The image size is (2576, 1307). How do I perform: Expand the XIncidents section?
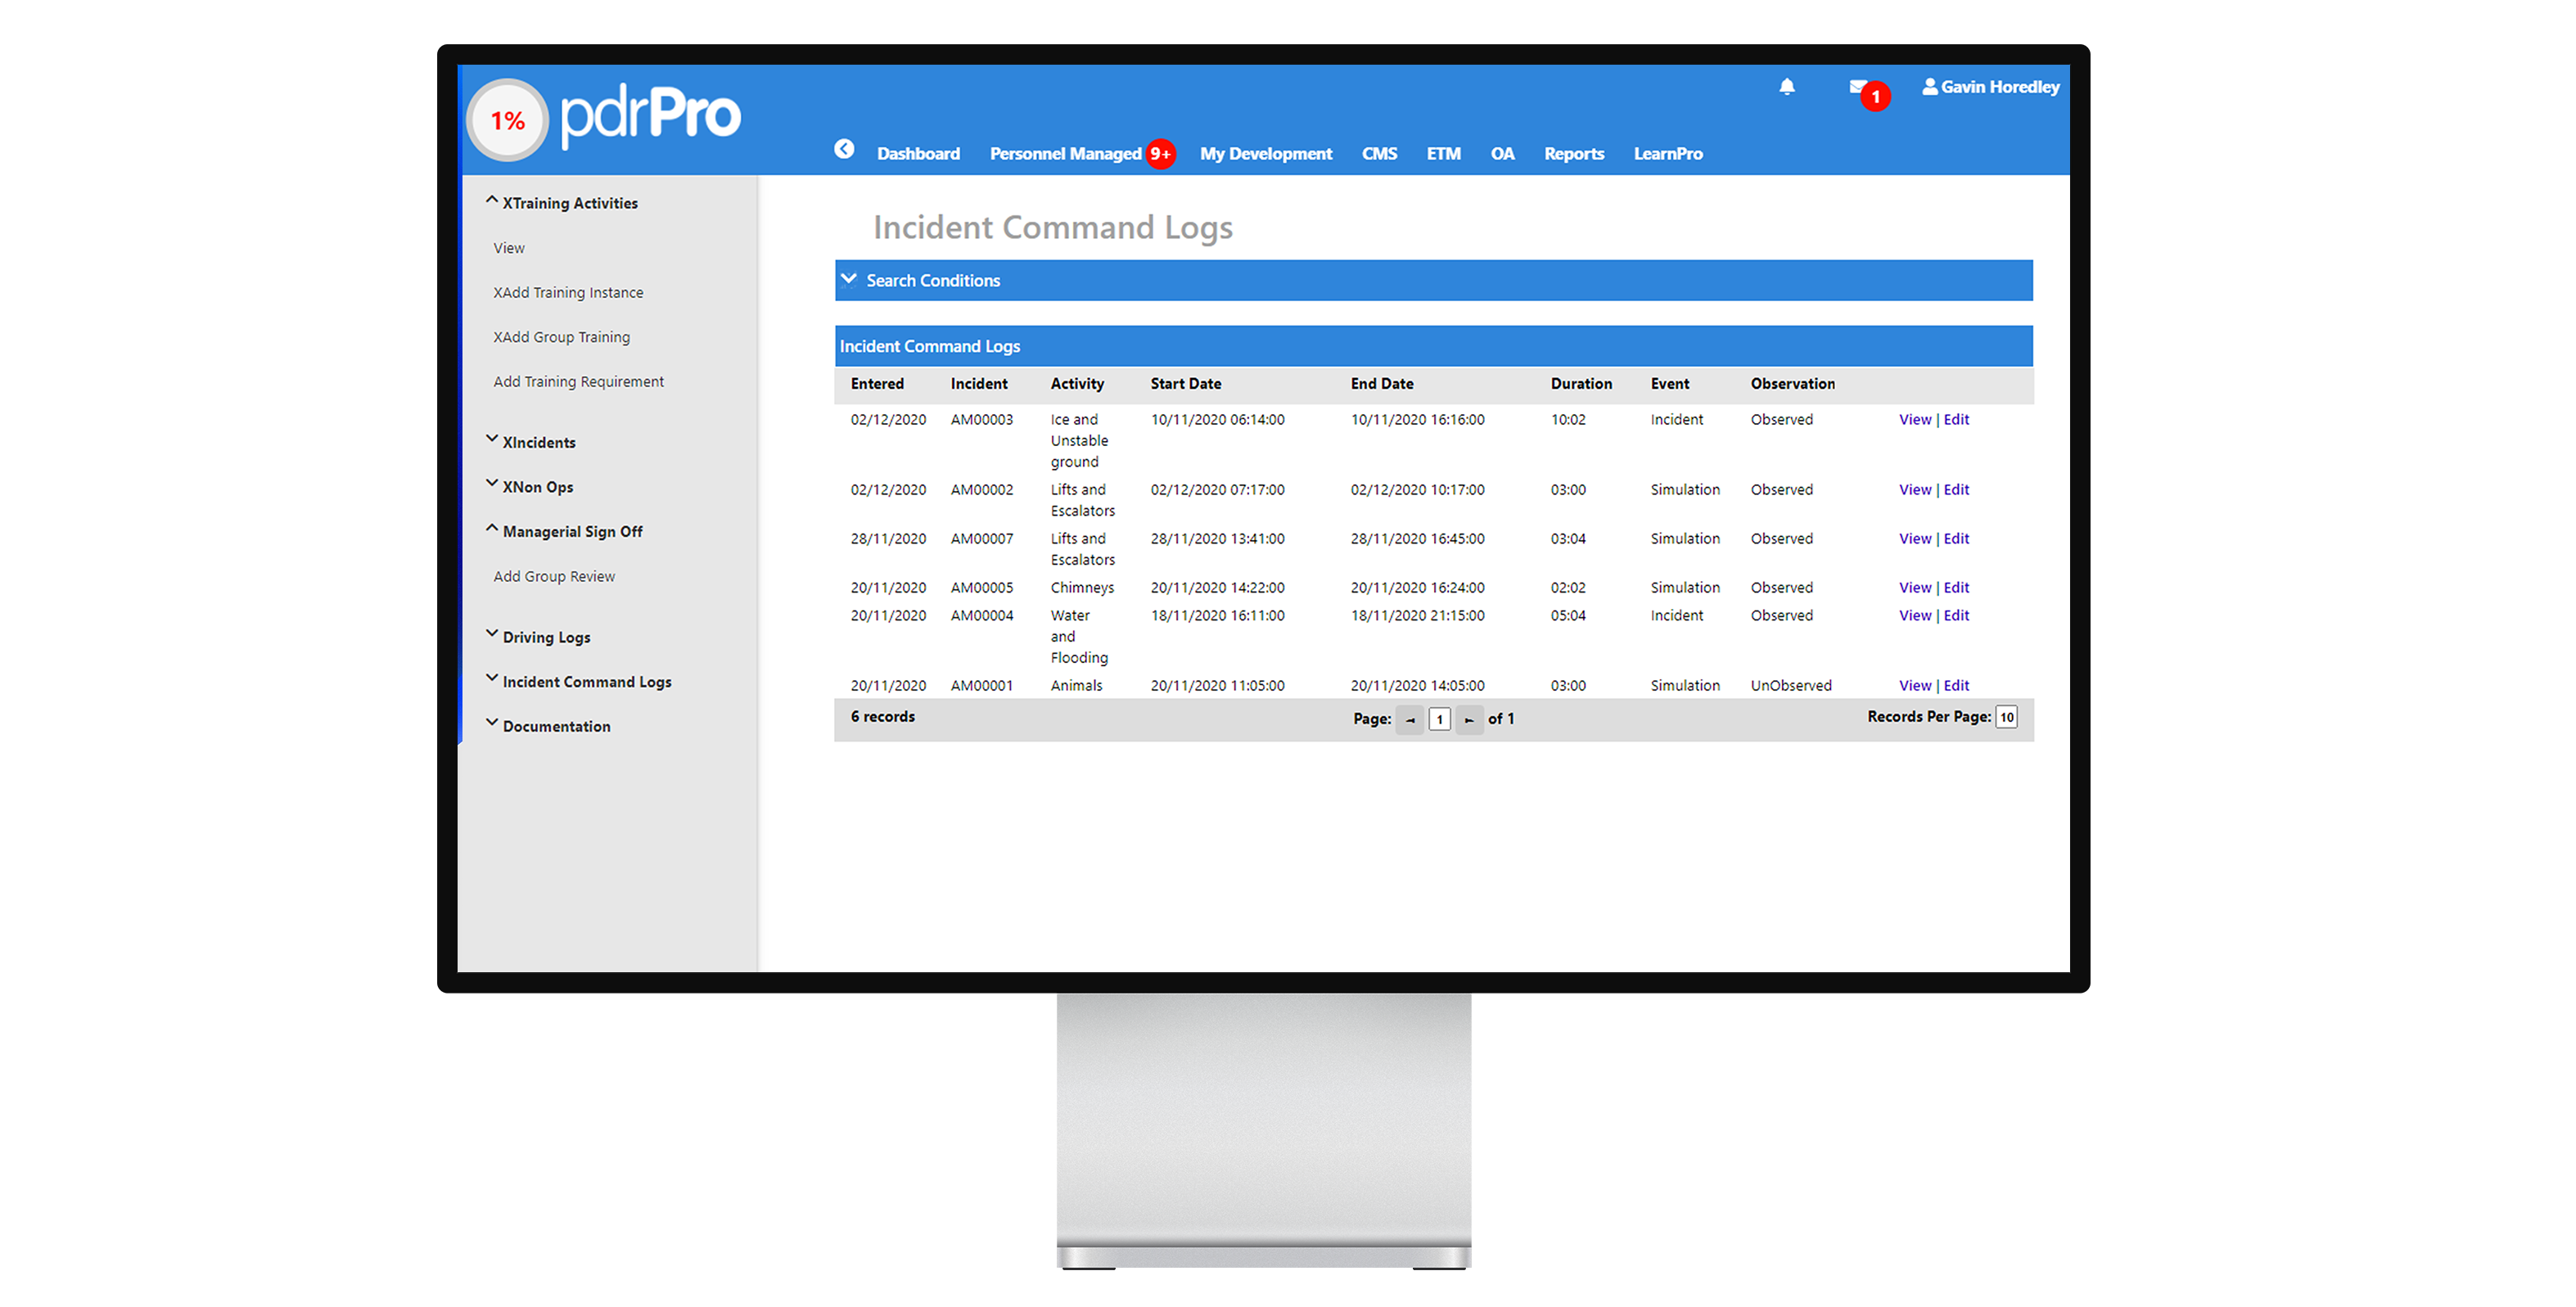point(531,442)
